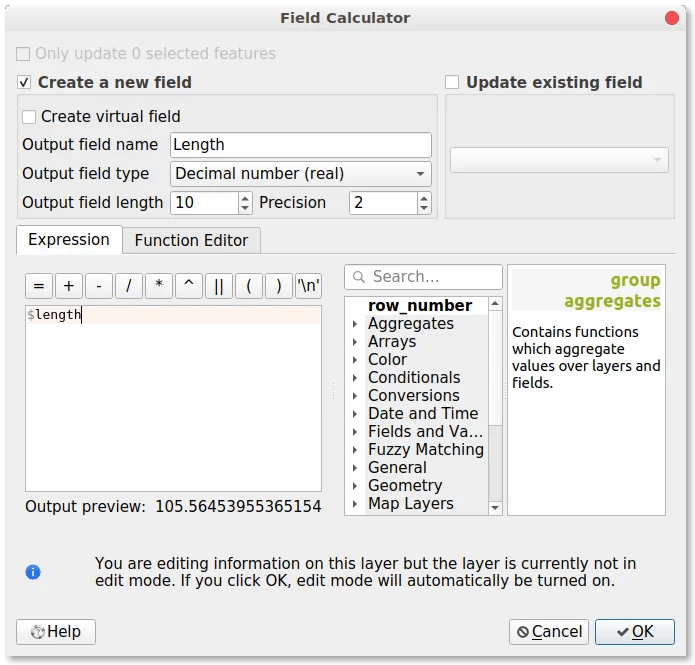This screenshot has width=695, height=665.
Task: Expand the Fuzzy Matching group
Action: [355, 450]
